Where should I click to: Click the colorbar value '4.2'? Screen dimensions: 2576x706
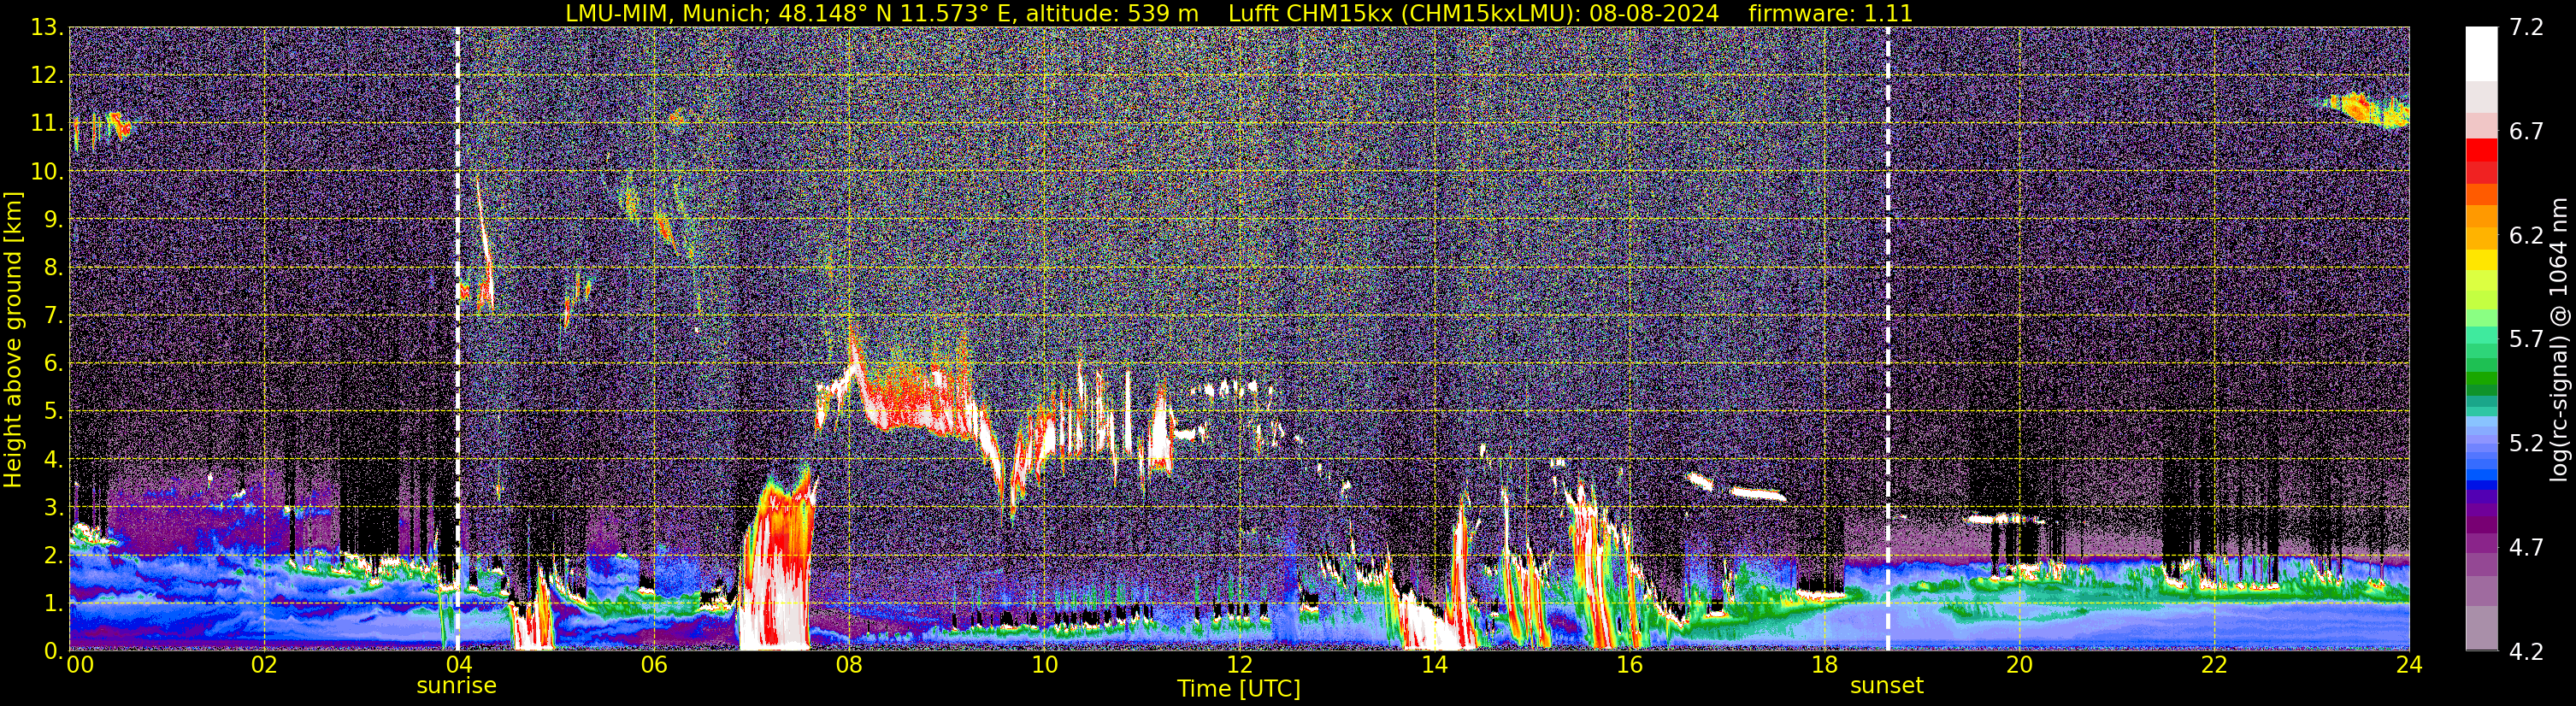click(2526, 652)
